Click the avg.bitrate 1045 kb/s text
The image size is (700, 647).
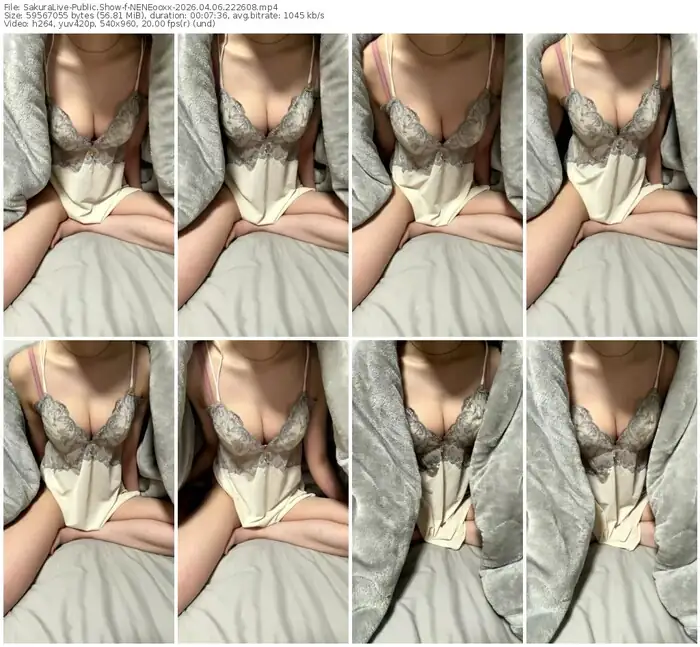(x=306, y=18)
